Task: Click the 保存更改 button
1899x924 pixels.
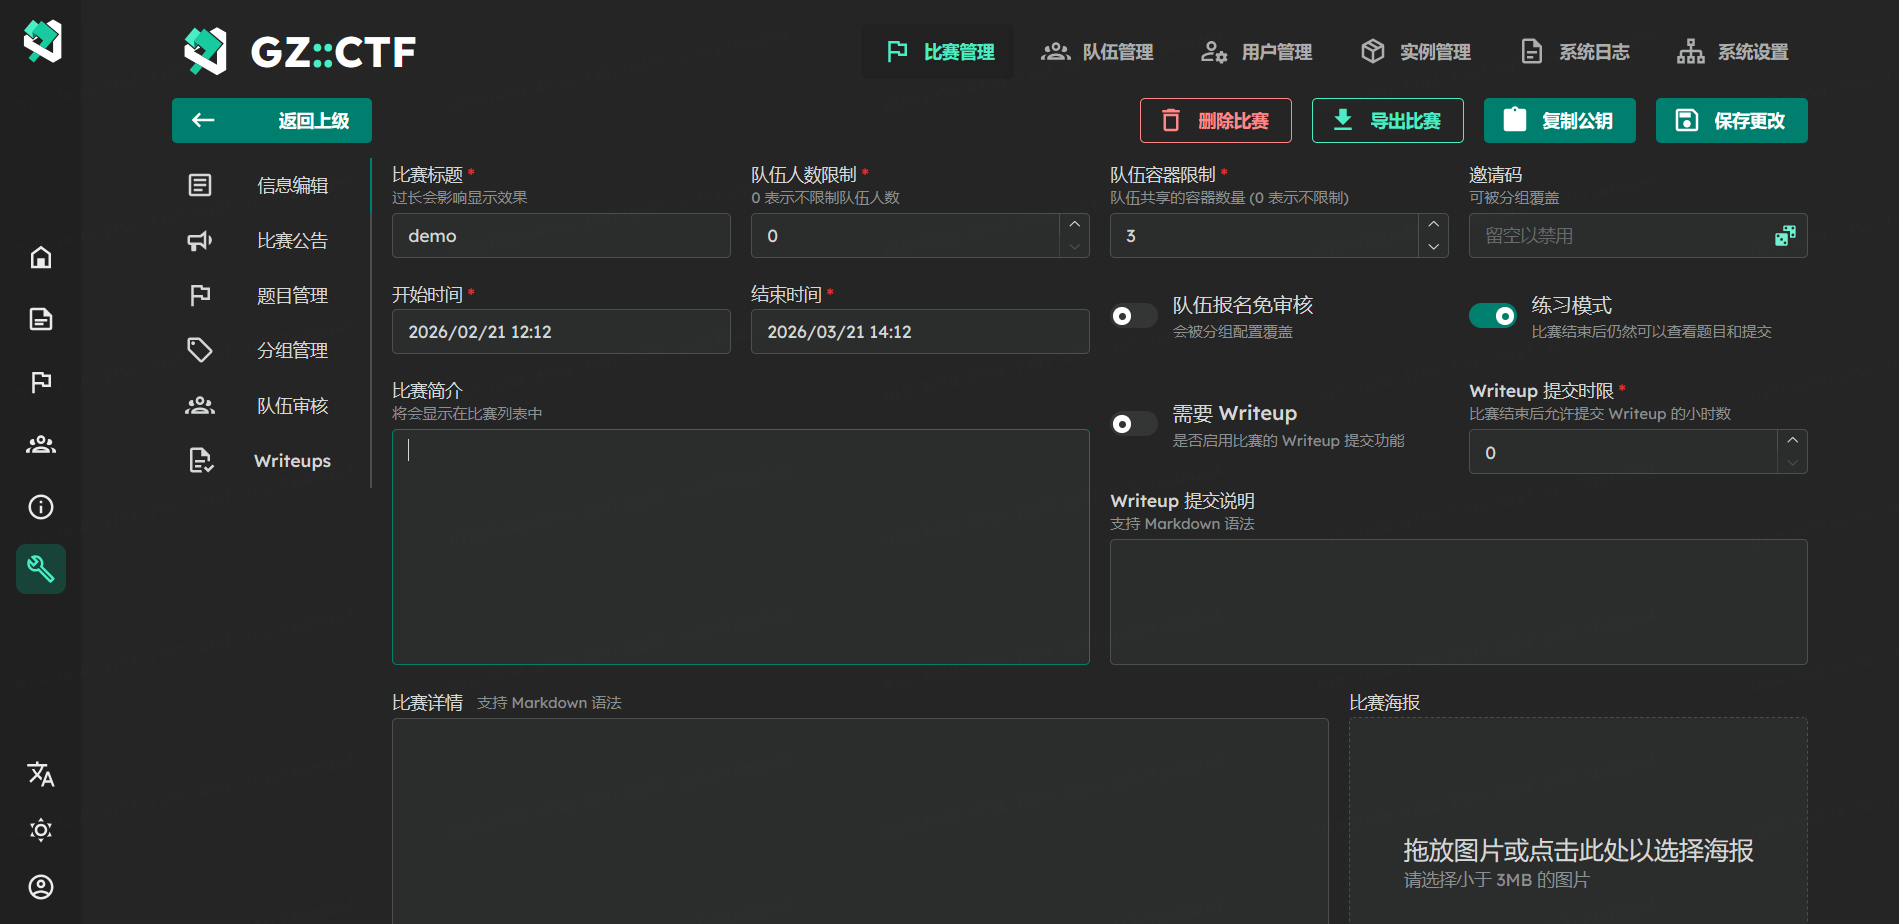Action: pyautogui.click(x=1731, y=121)
